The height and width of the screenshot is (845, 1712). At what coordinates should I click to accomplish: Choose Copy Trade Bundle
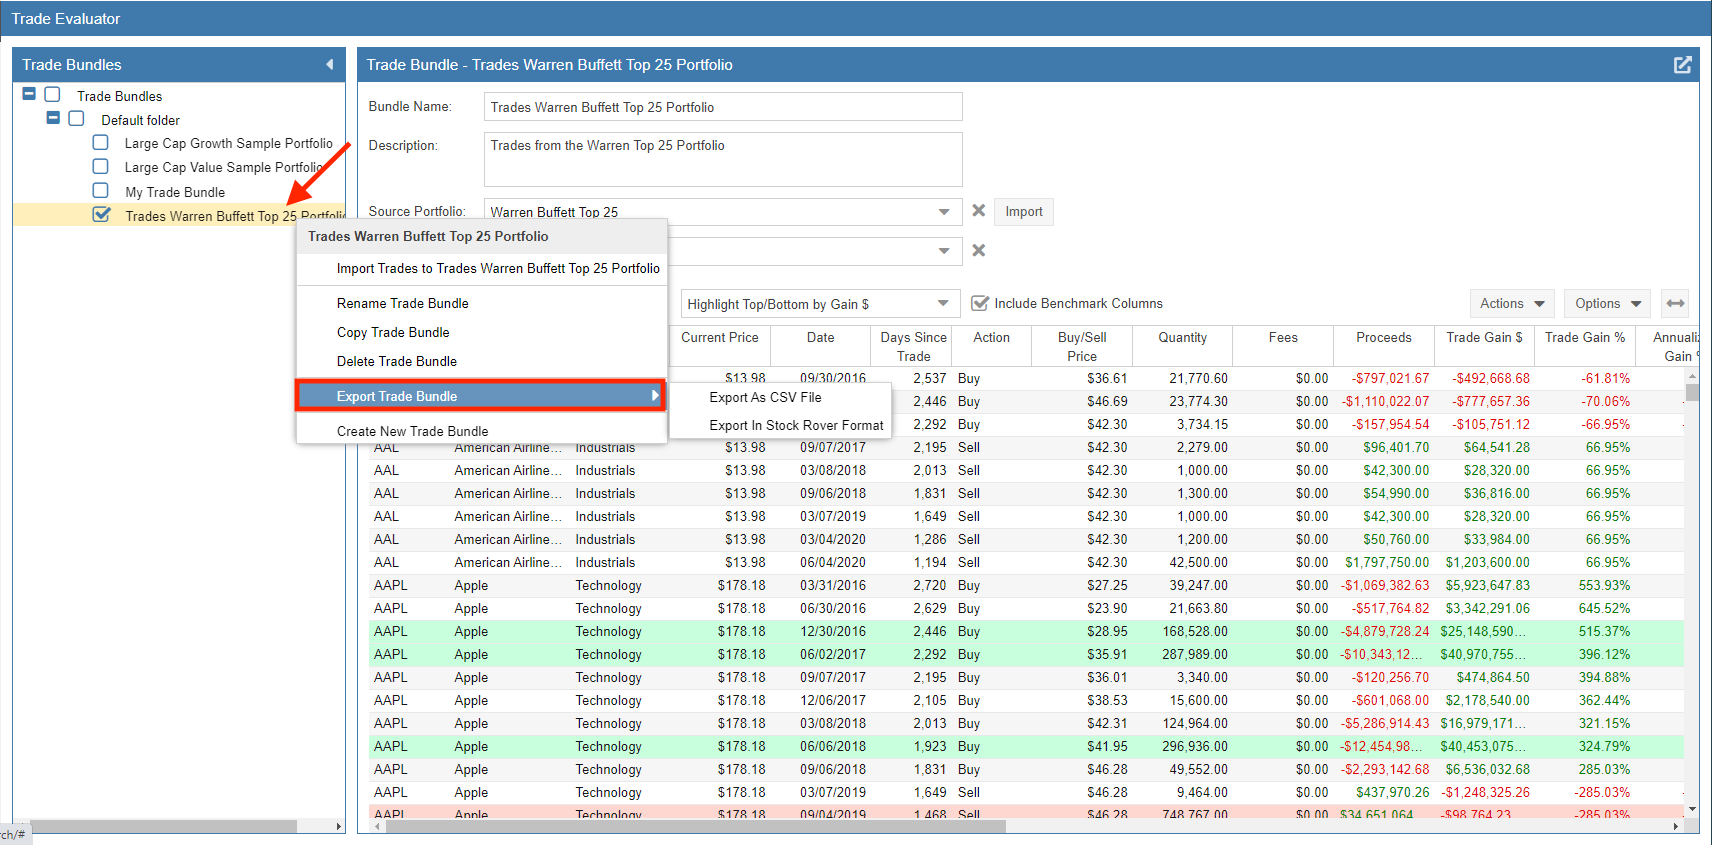coord(482,332)
